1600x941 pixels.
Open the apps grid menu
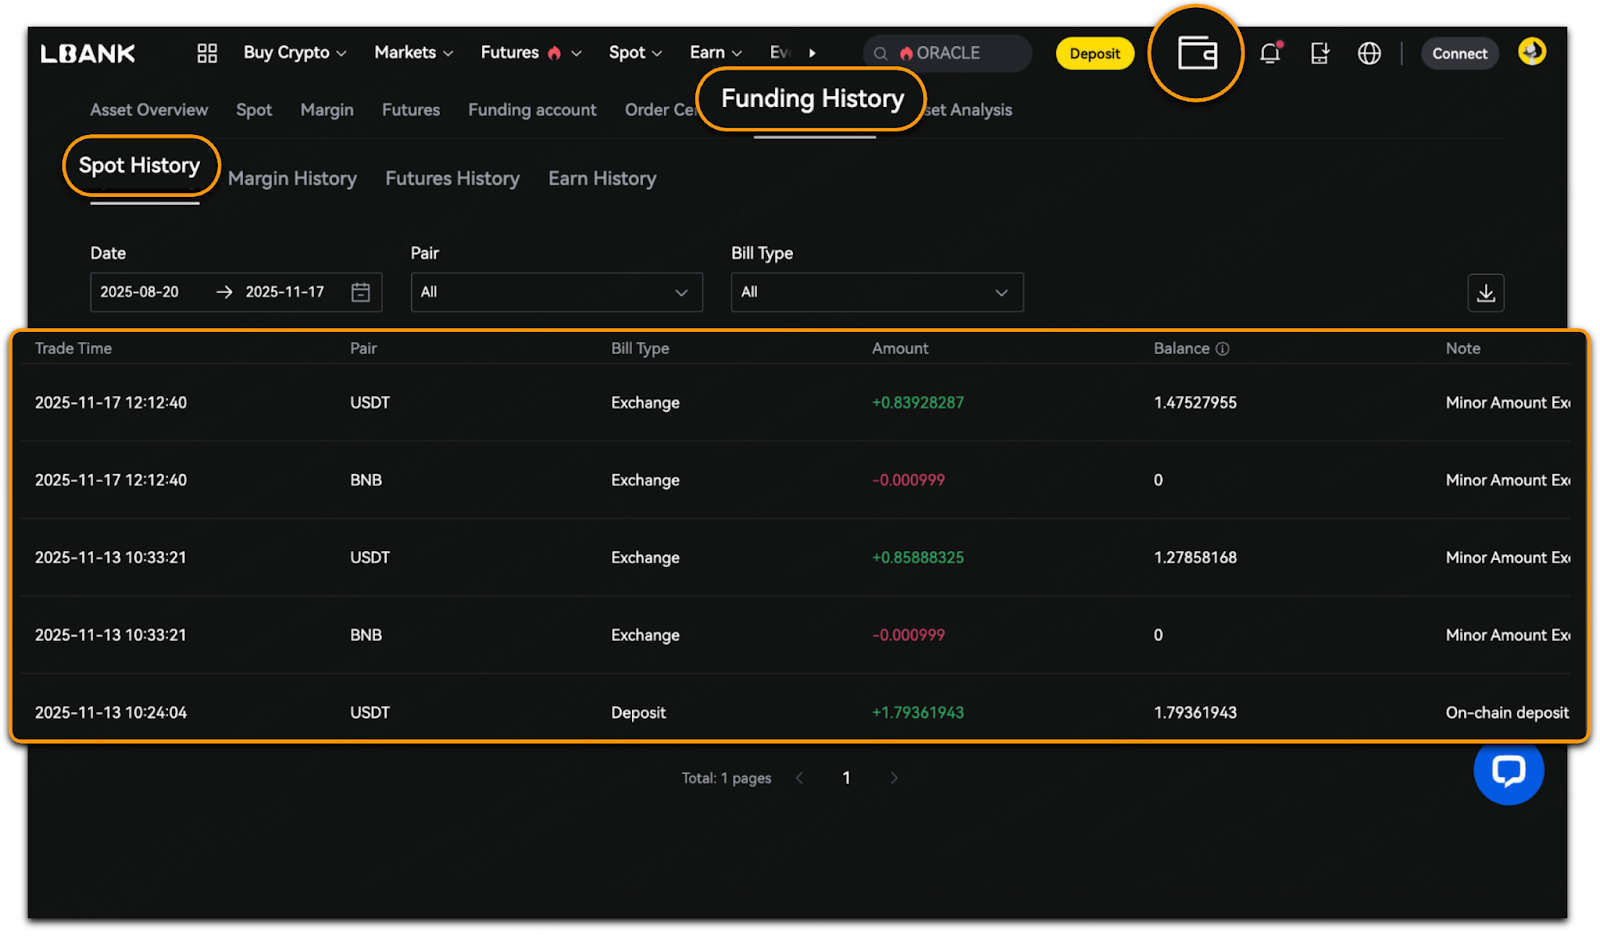coord(207,53)
